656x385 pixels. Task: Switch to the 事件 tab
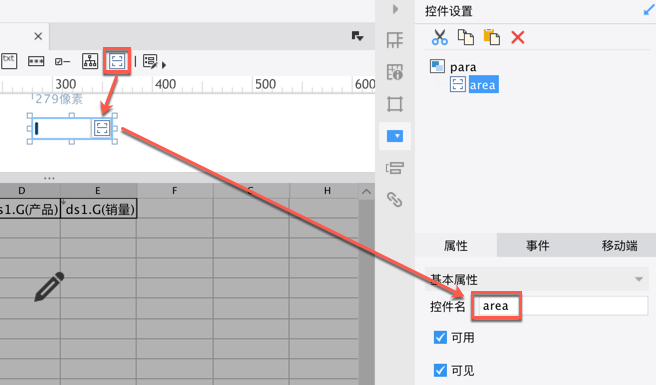[538, 246]
